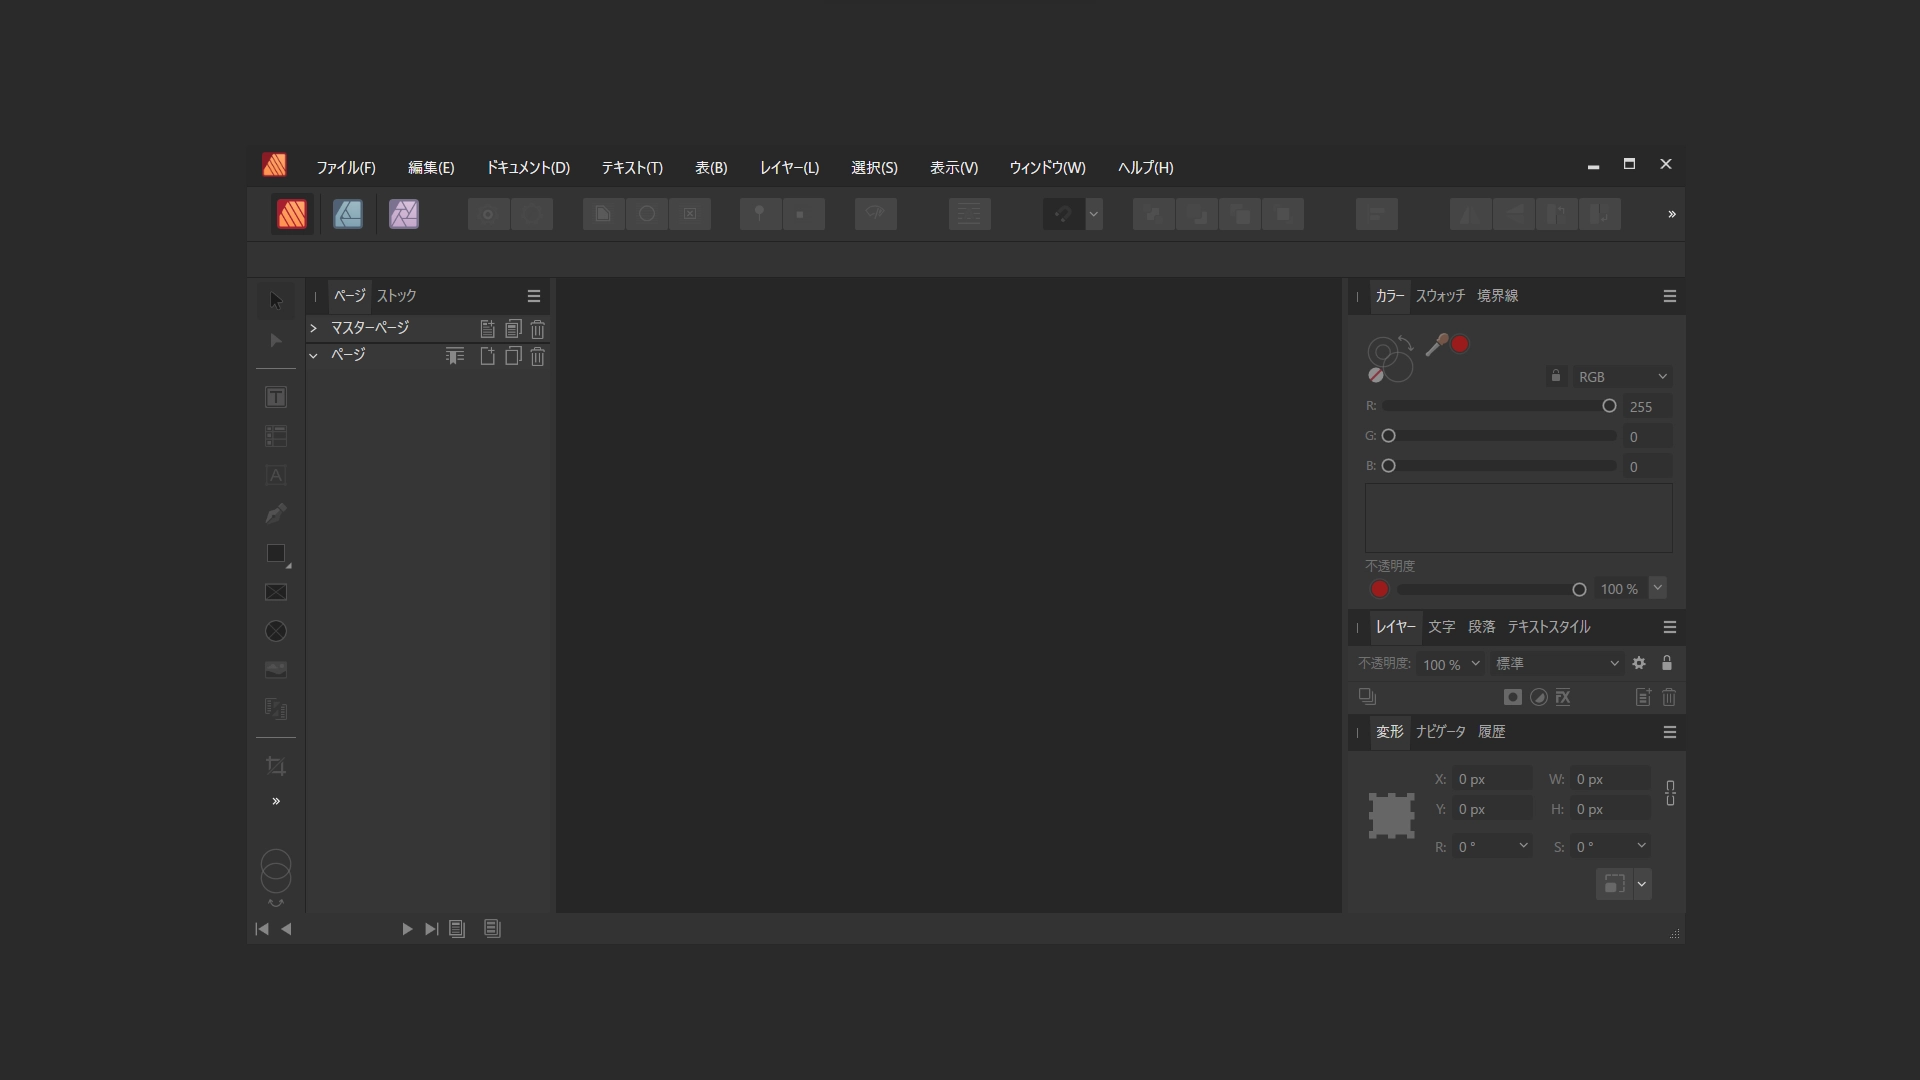Toggle linked dimensions in Transform panel

[x=1670, y=793]
